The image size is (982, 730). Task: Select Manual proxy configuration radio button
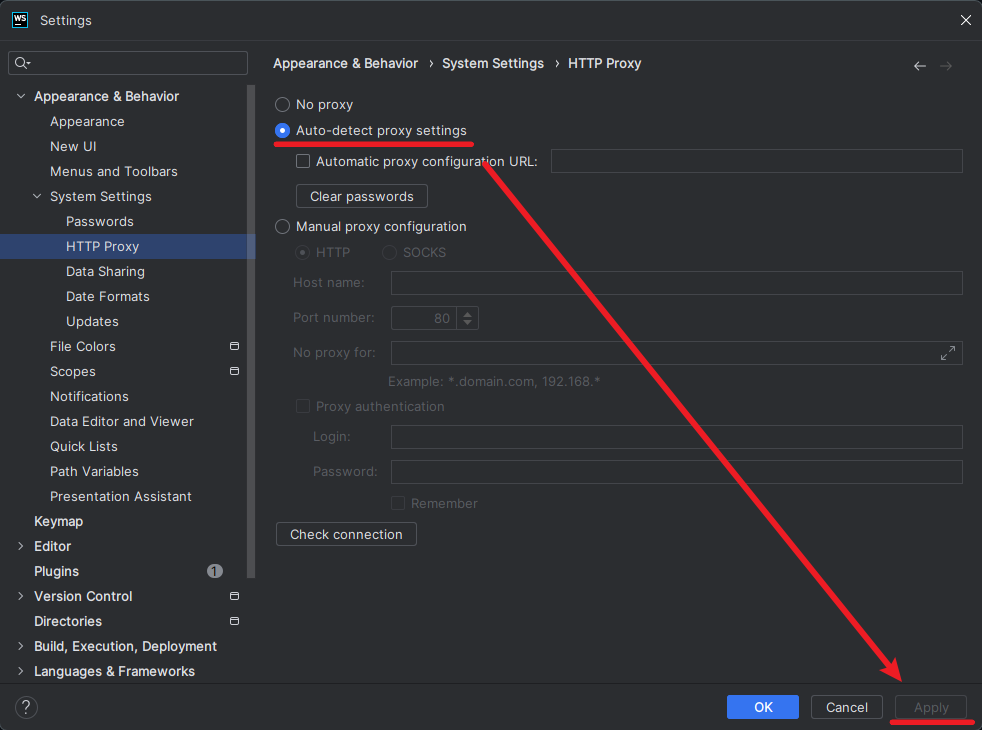283,227
